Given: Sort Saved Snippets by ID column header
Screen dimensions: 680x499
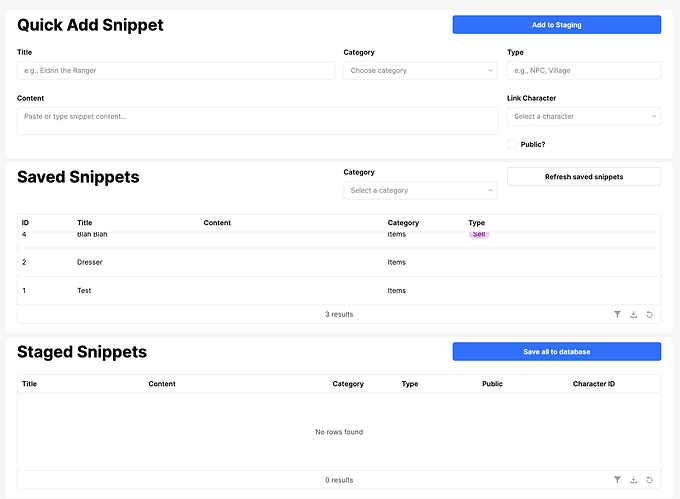Looking at the screenshot, I should 26,223.
